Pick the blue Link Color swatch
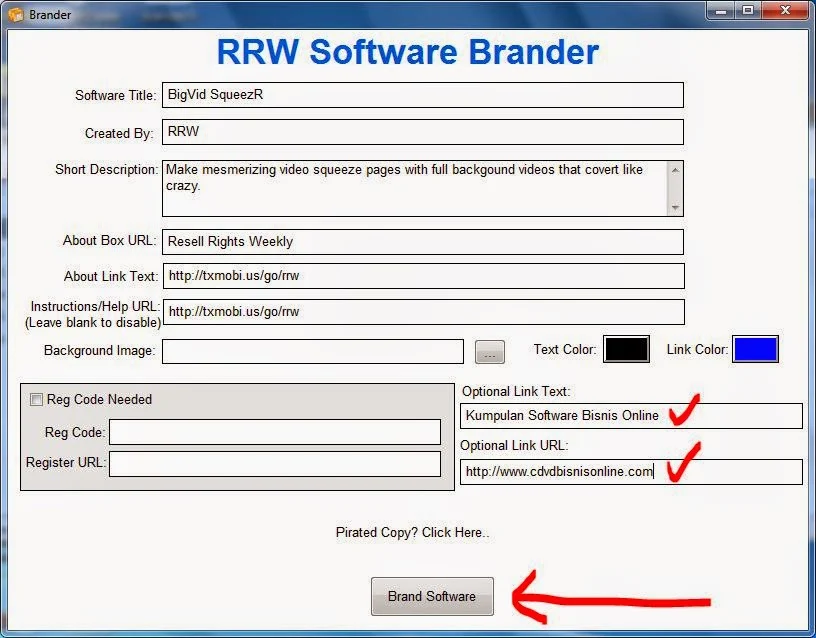 tap(755, 349)
